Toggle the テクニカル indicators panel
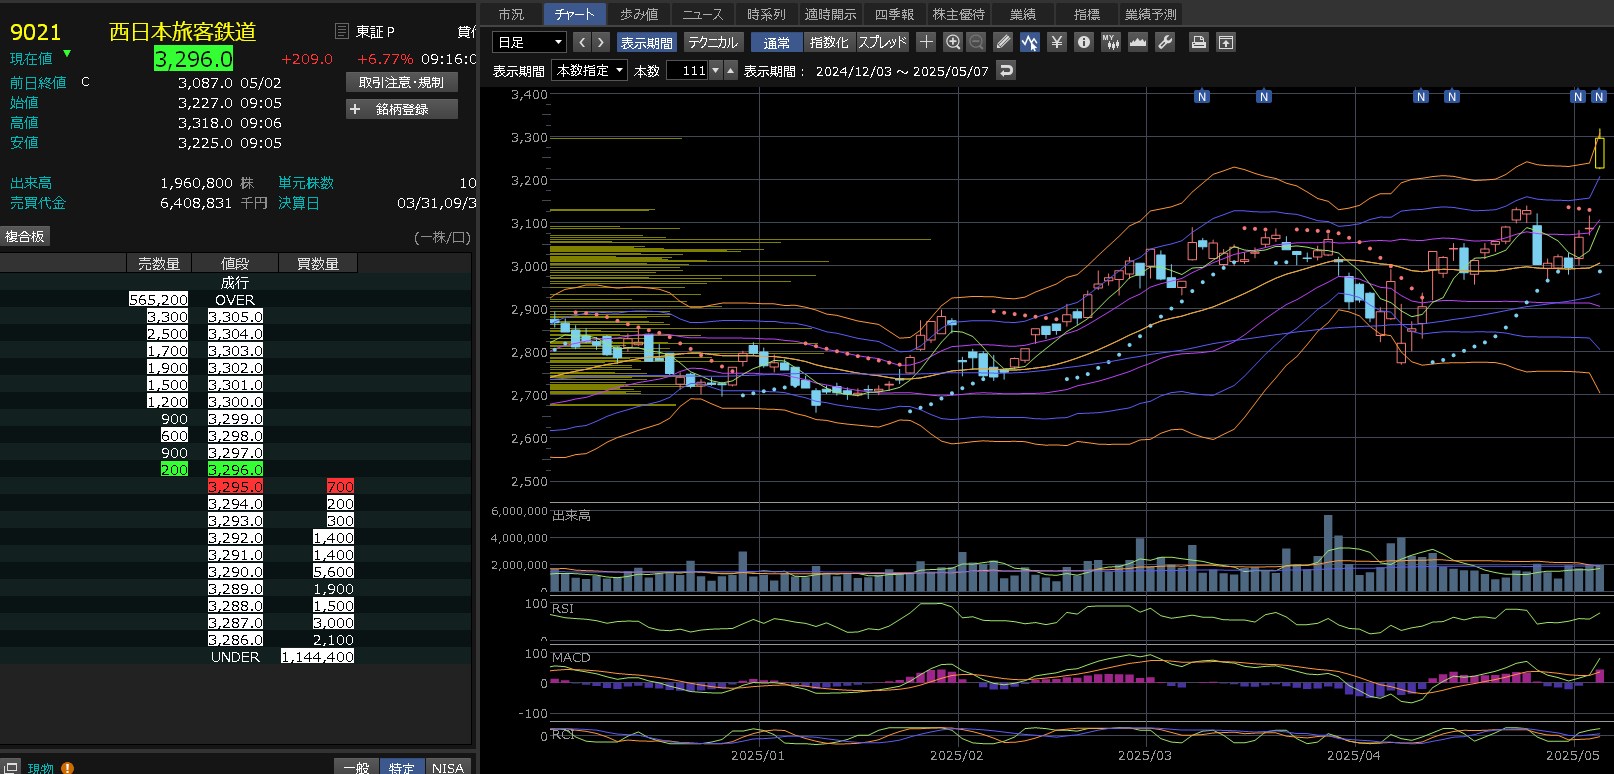 (713, 42)
